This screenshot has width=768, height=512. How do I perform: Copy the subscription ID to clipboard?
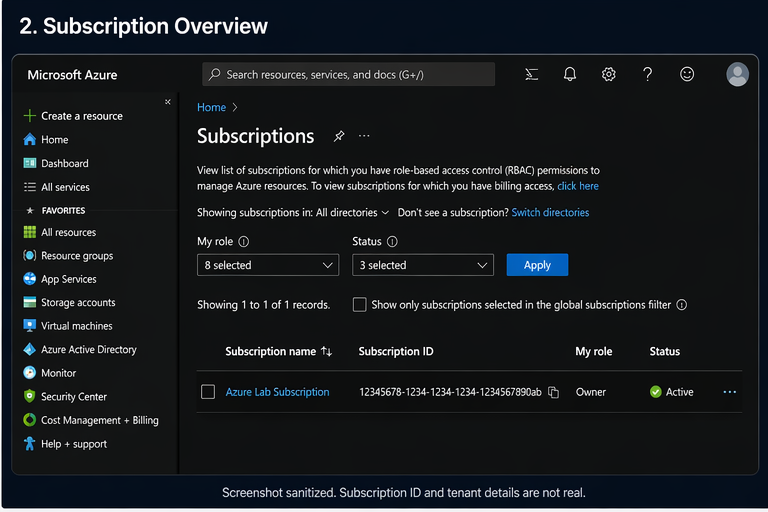point(553,392)
